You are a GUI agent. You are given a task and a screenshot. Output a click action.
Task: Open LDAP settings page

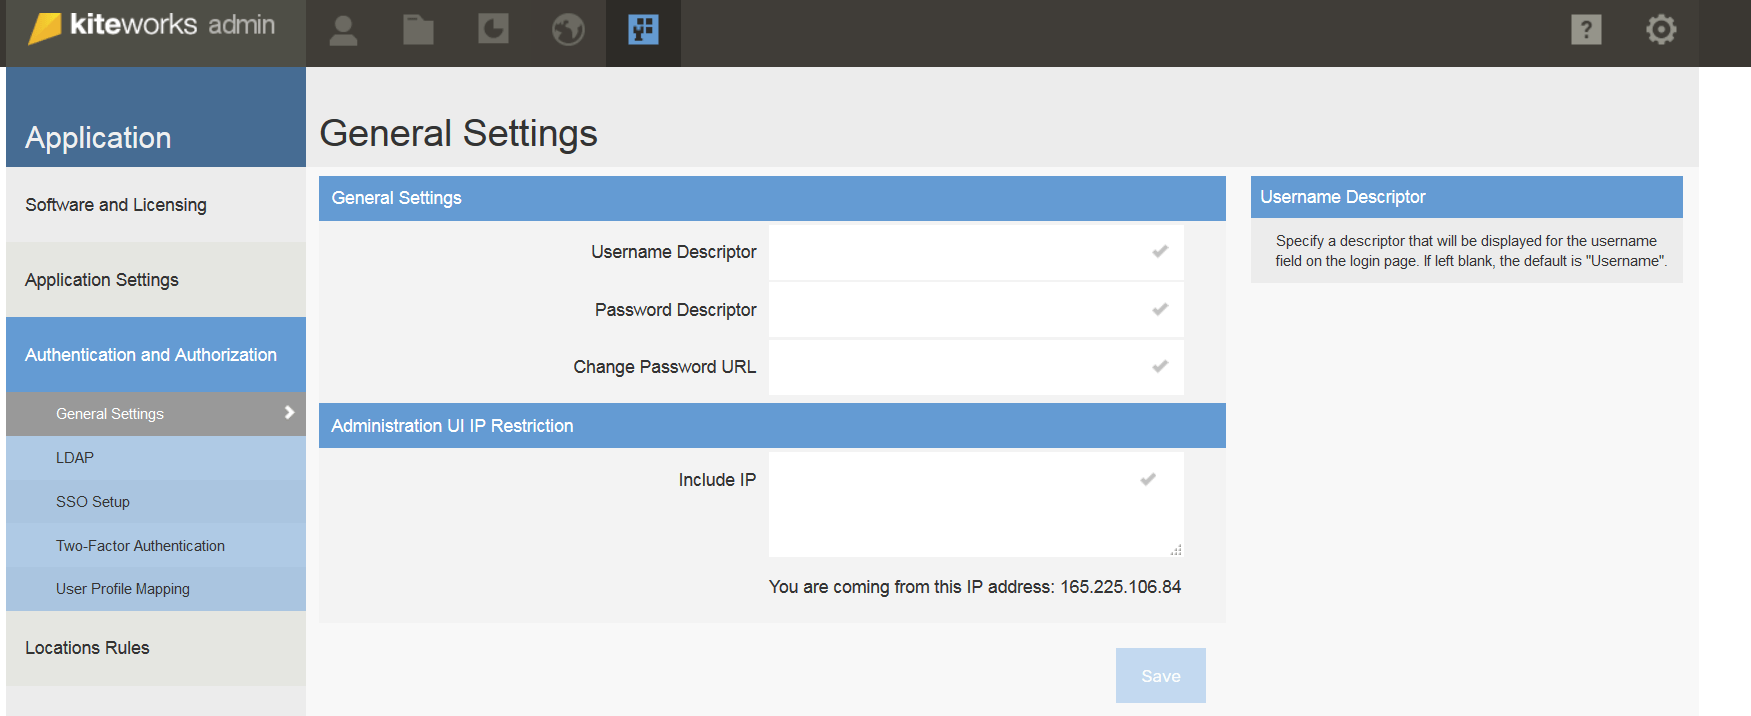[x=156, y=458]
